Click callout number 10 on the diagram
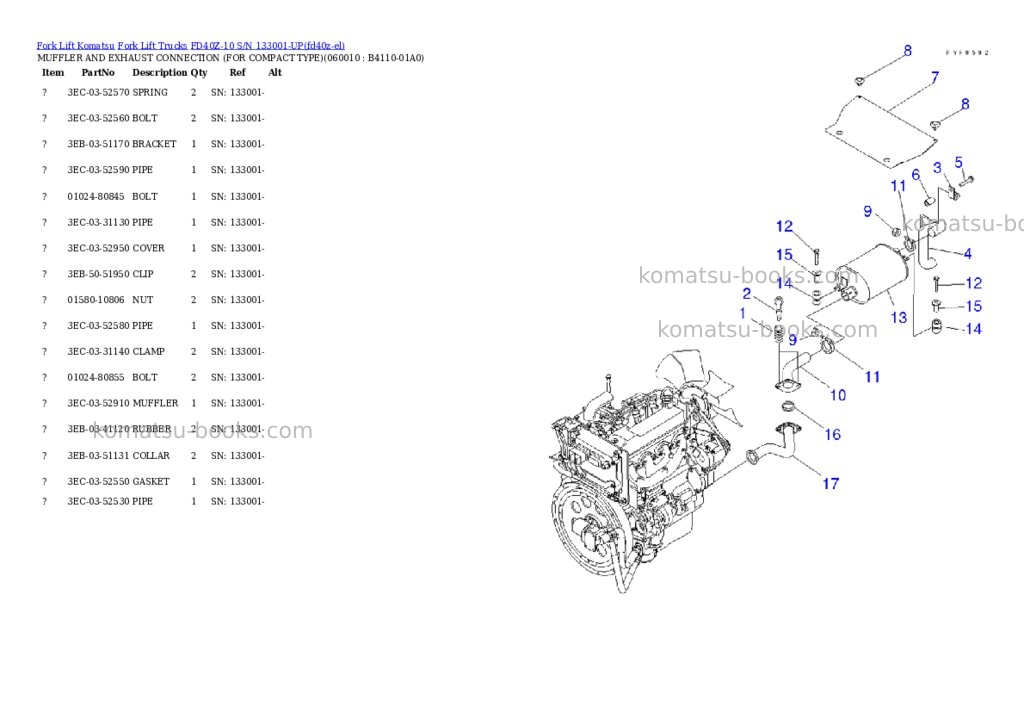 [x=837, y=395]
